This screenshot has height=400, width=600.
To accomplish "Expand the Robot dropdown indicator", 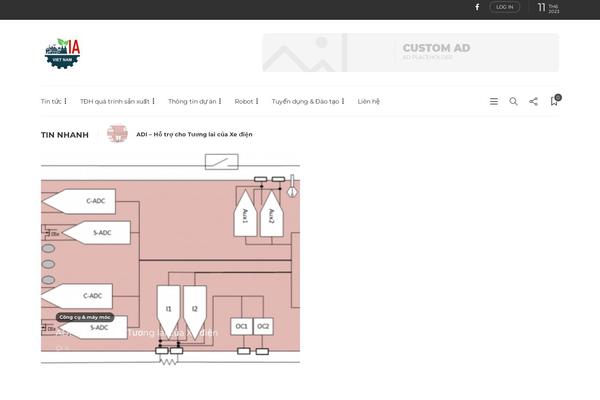I will point(257,101).
